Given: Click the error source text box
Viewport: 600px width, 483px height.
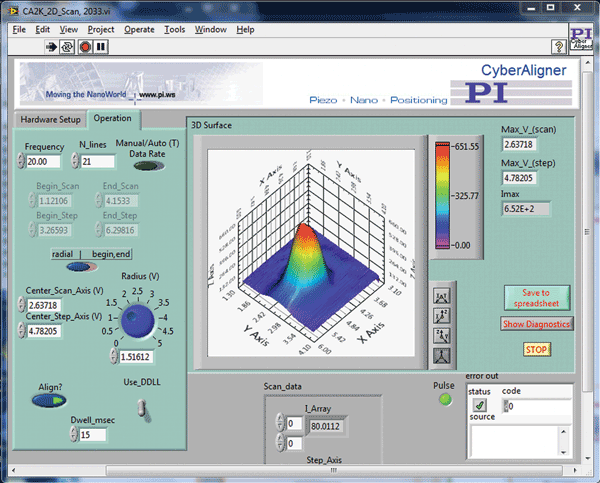Looking at the screenshot, I should pyautogui.click(x=515, y=441).
